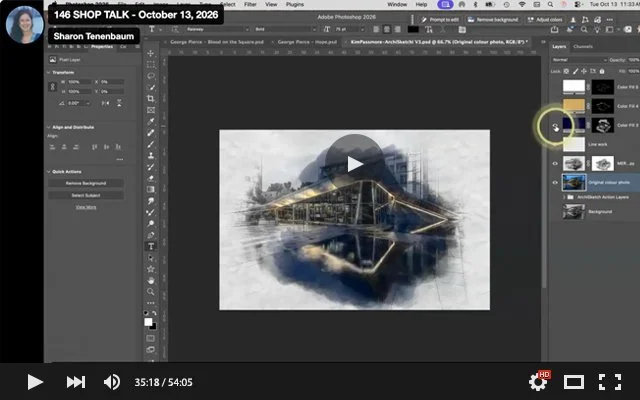Choose the Dodge tool

point(151,224)
